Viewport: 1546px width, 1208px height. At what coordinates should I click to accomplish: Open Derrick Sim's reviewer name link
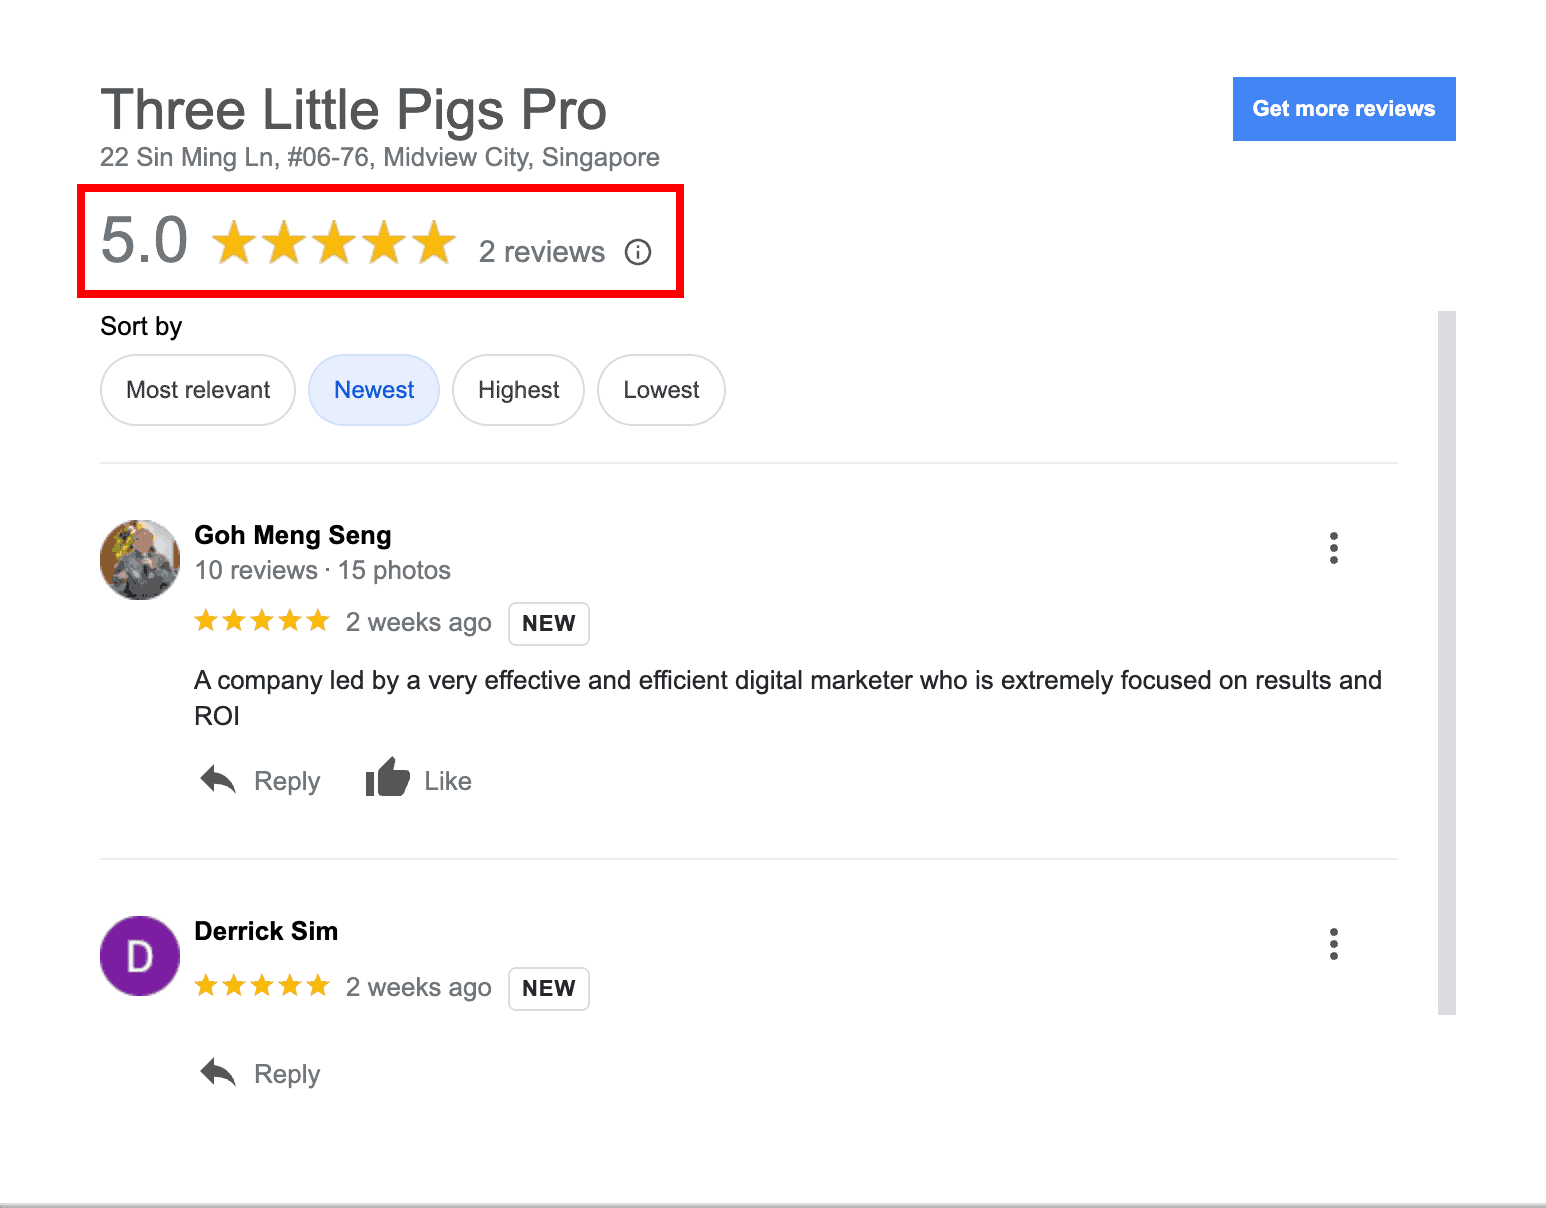266,931
